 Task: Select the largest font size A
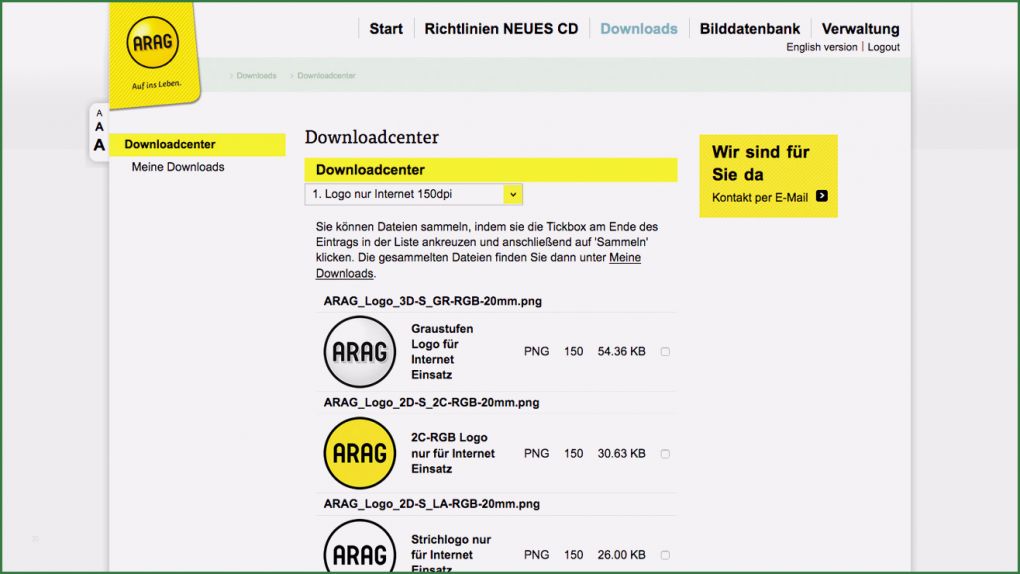tap(99, 144)
